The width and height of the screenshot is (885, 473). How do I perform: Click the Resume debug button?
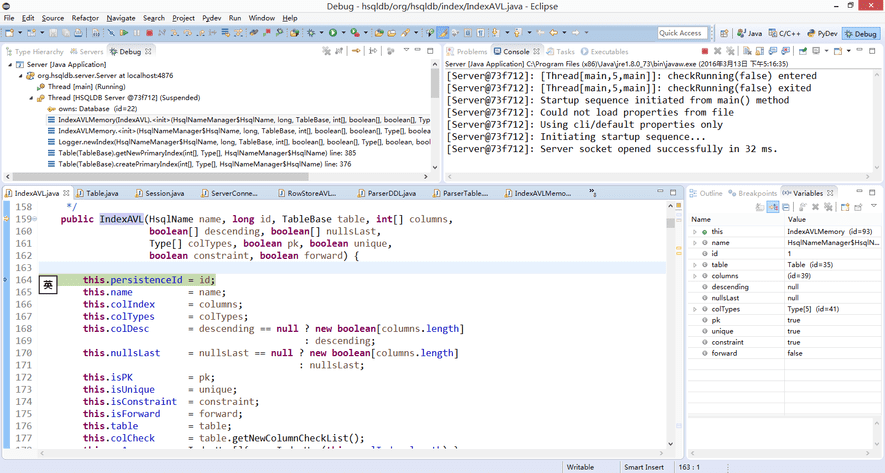[124, 33]
